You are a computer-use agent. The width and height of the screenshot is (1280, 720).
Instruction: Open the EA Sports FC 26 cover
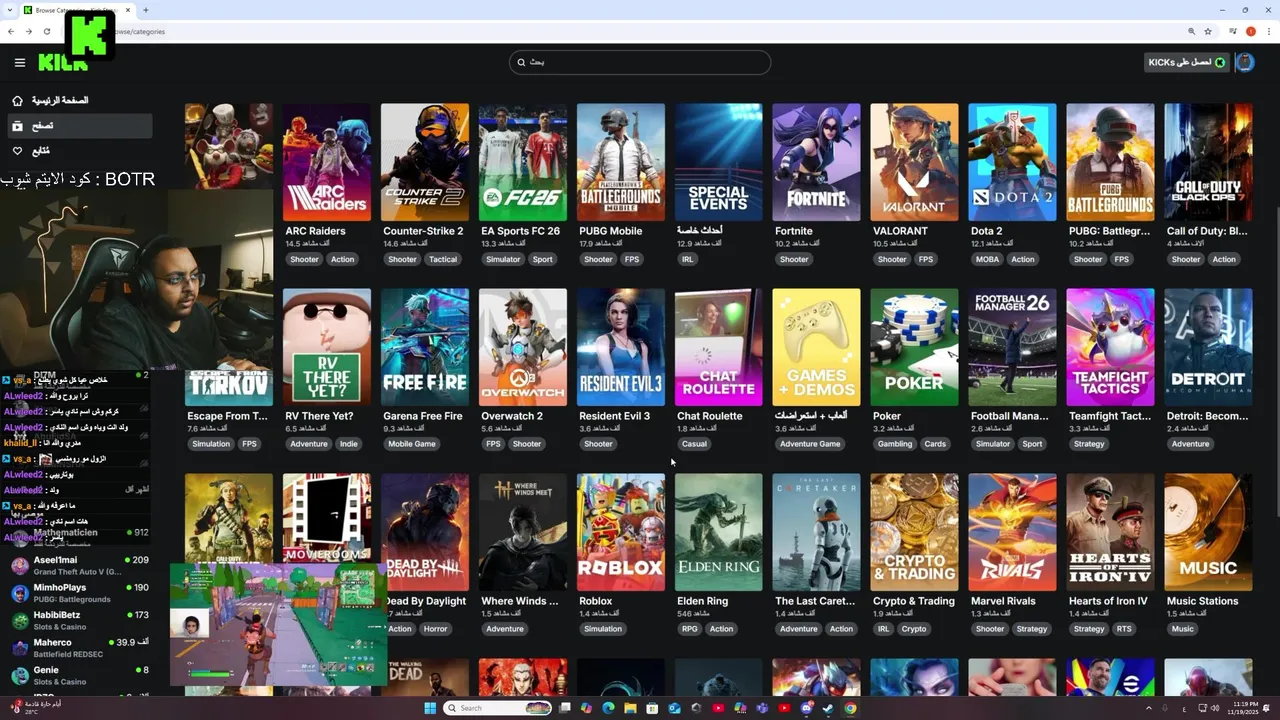523,162
